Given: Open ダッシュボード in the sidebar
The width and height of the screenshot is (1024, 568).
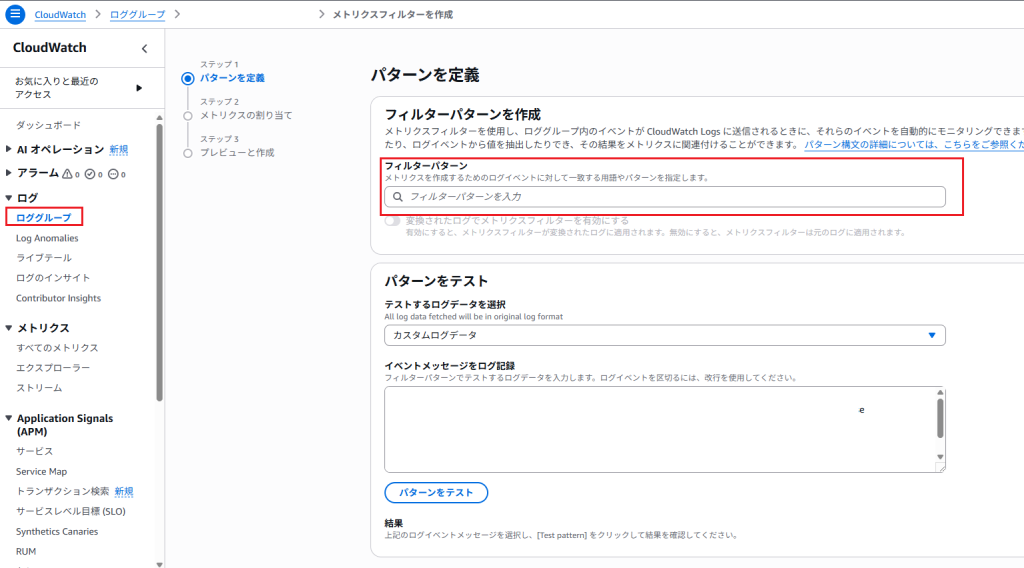Looking at the screenshot, I should 48,125.
